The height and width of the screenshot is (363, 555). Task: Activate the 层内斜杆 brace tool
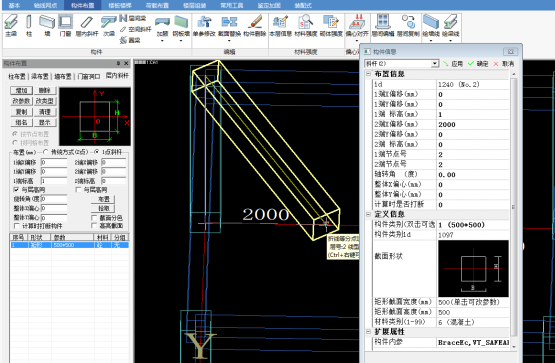[x=86, y=25]
